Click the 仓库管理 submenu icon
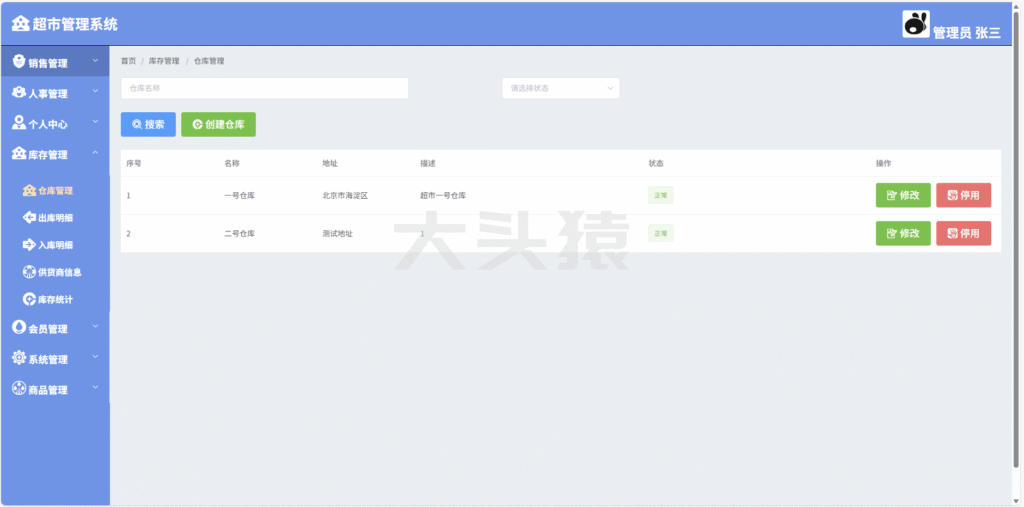Screen dimensions: 1024x507 pos(29,190)
